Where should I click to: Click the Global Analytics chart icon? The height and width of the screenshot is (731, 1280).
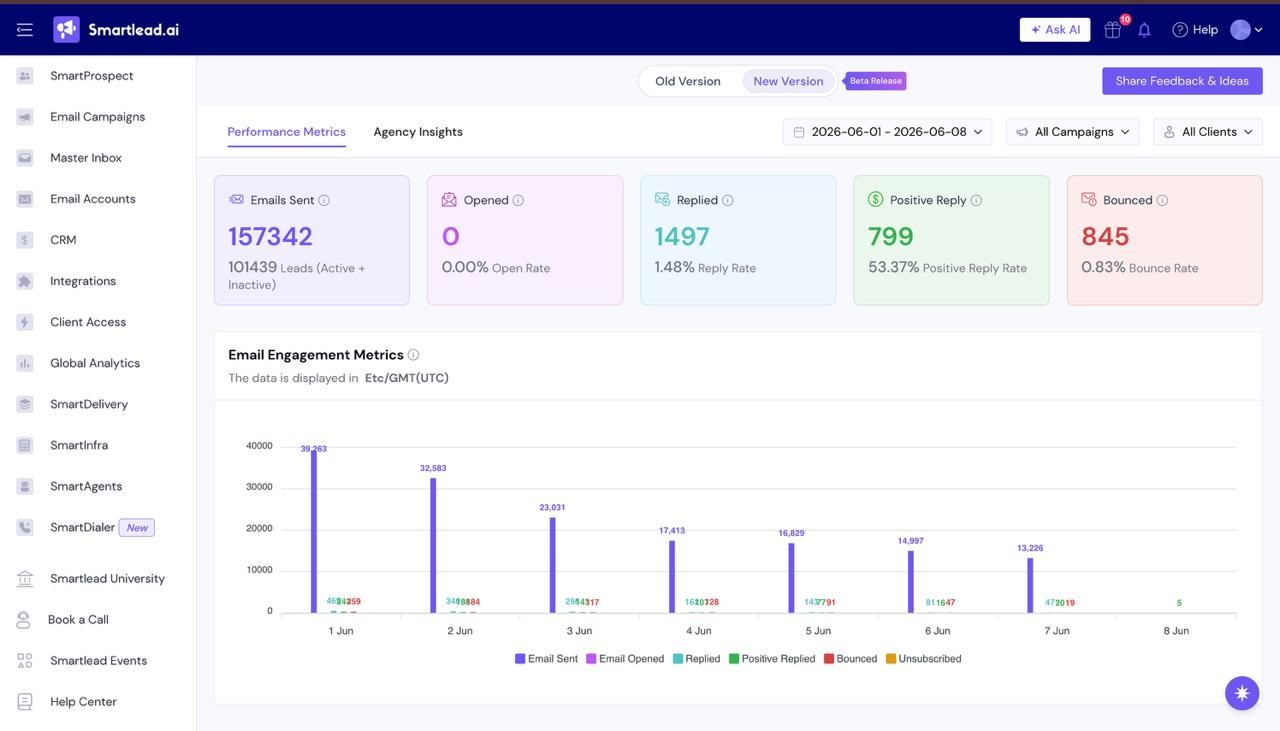[x=25, y=363]
